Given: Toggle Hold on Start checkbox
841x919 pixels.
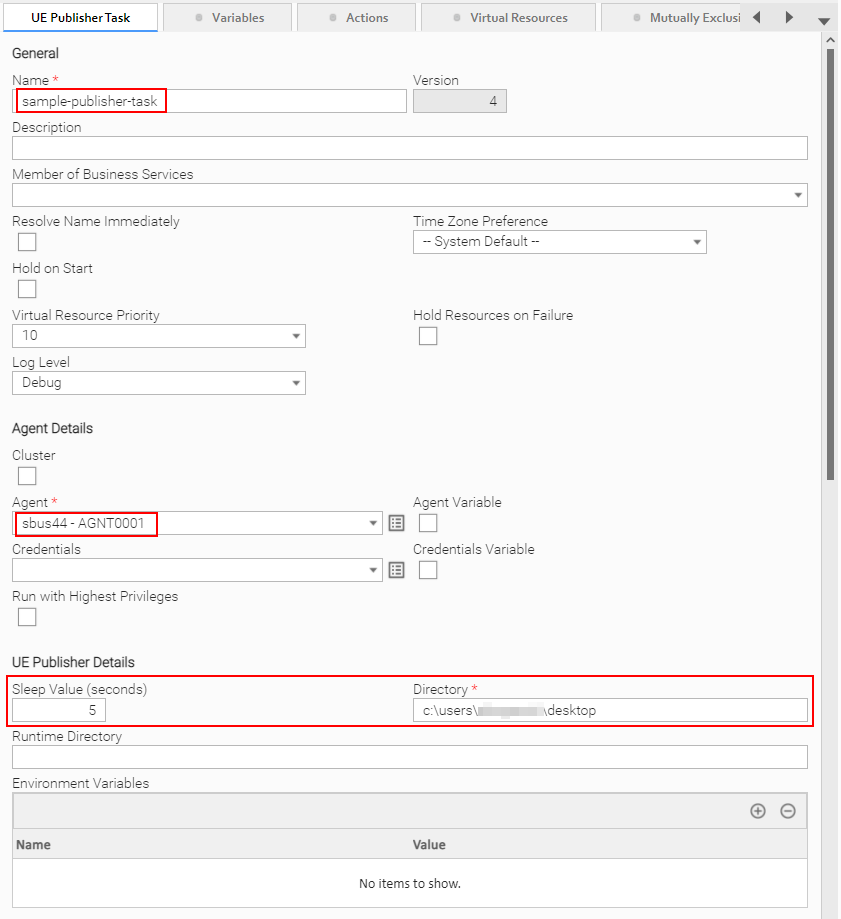Looking at the screenshot, I should coord(27,289).
